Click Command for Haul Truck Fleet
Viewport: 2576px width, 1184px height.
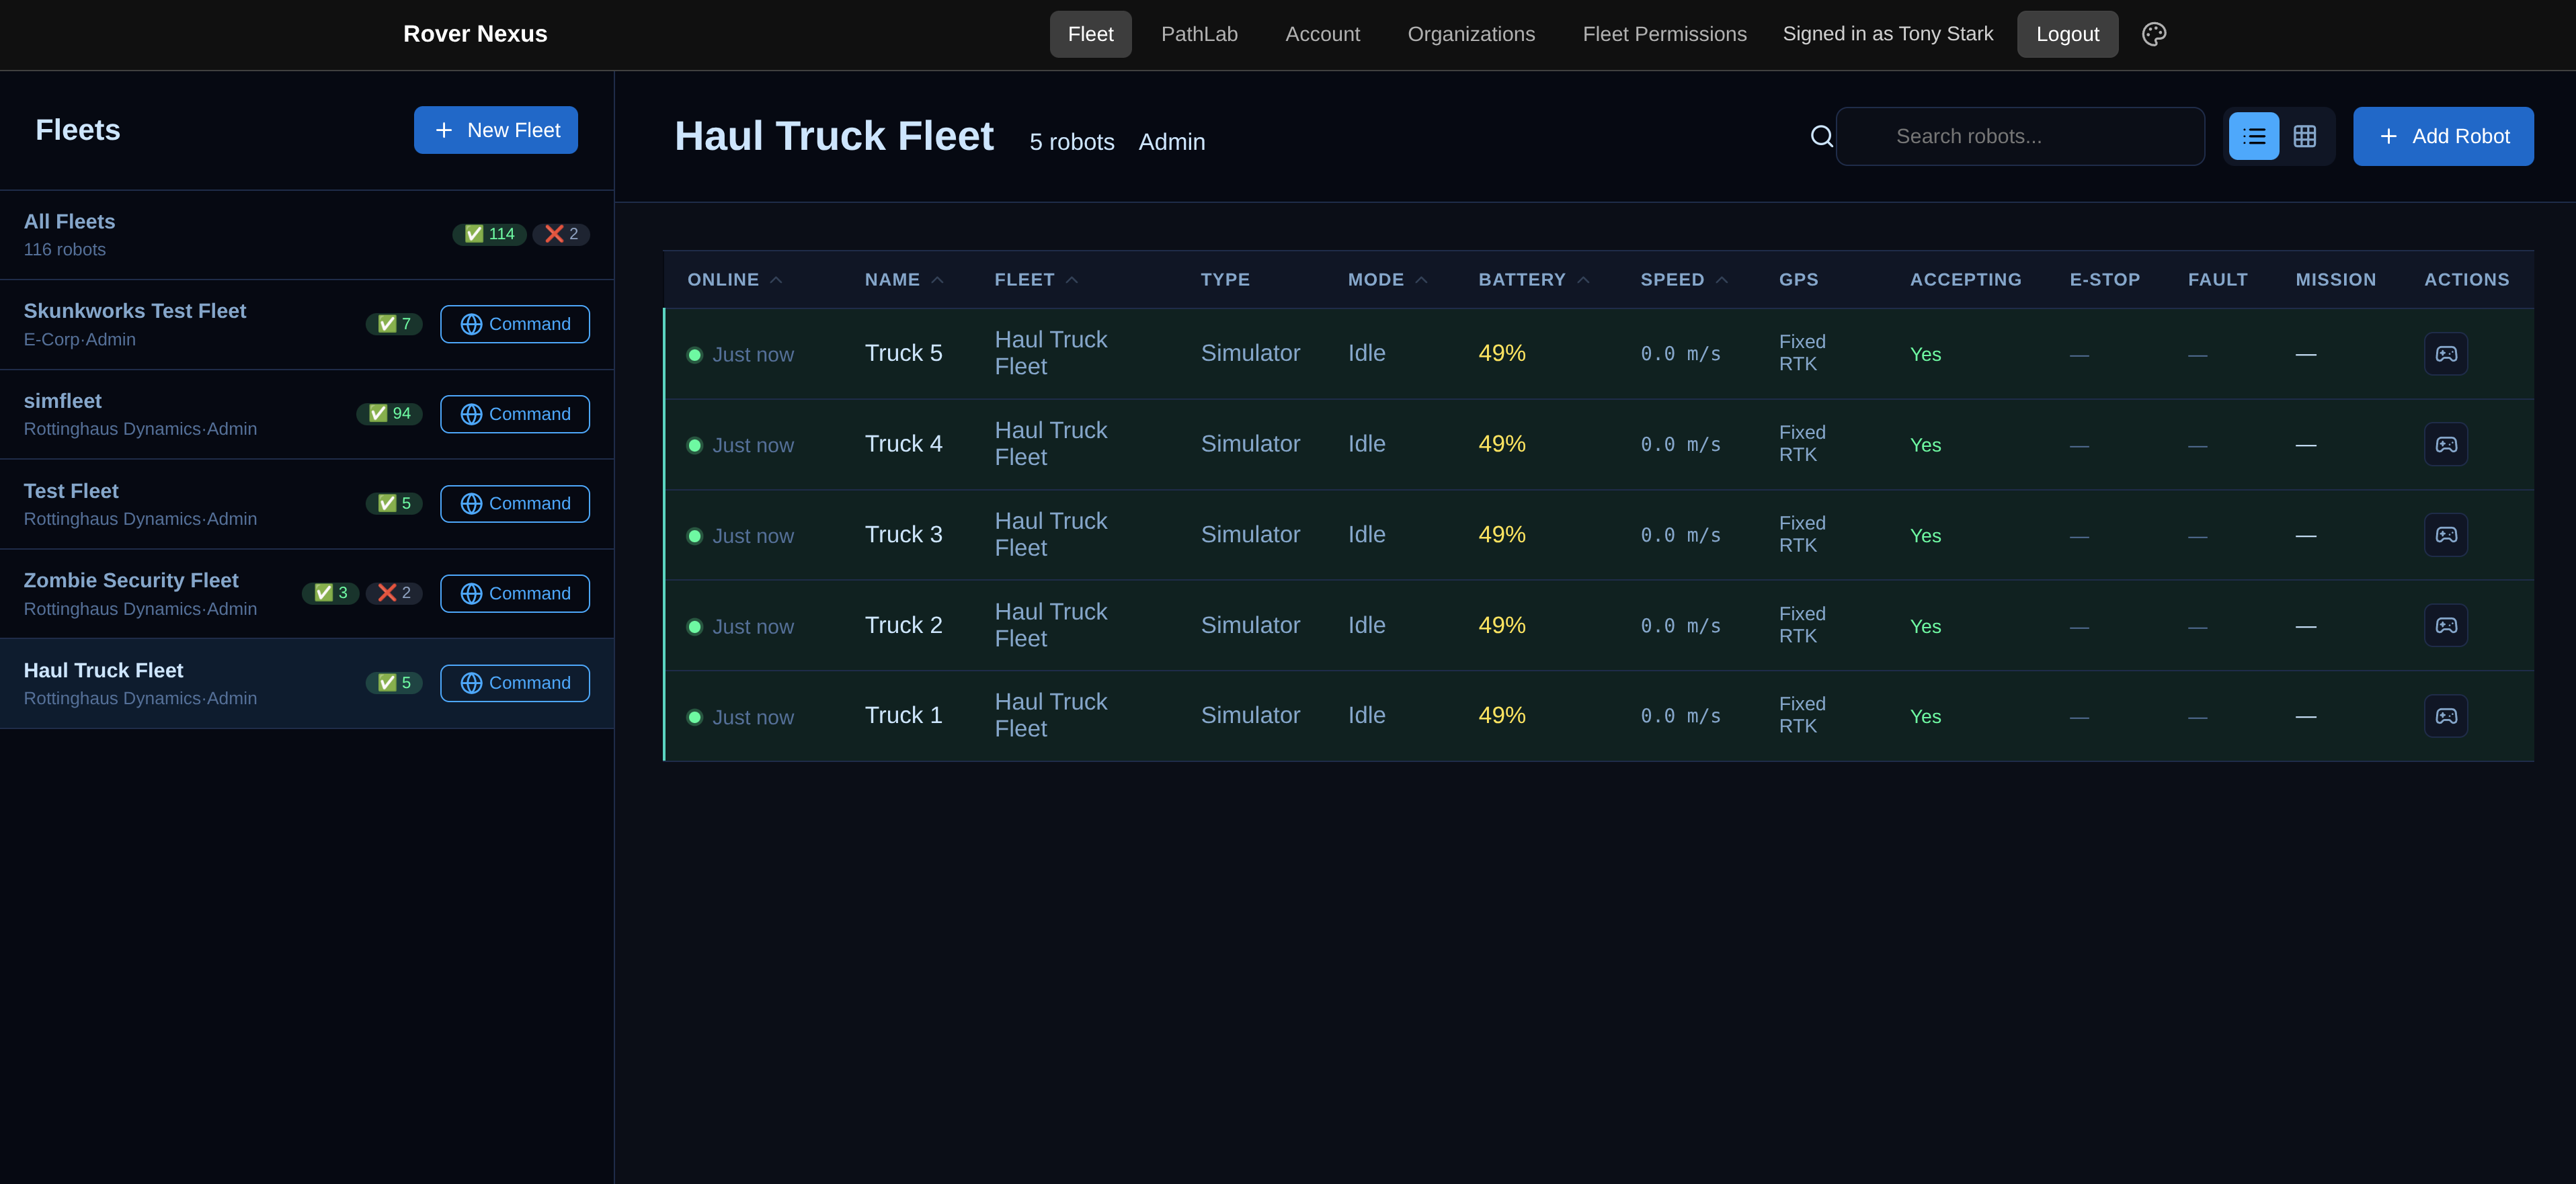(x=515, y=683)
